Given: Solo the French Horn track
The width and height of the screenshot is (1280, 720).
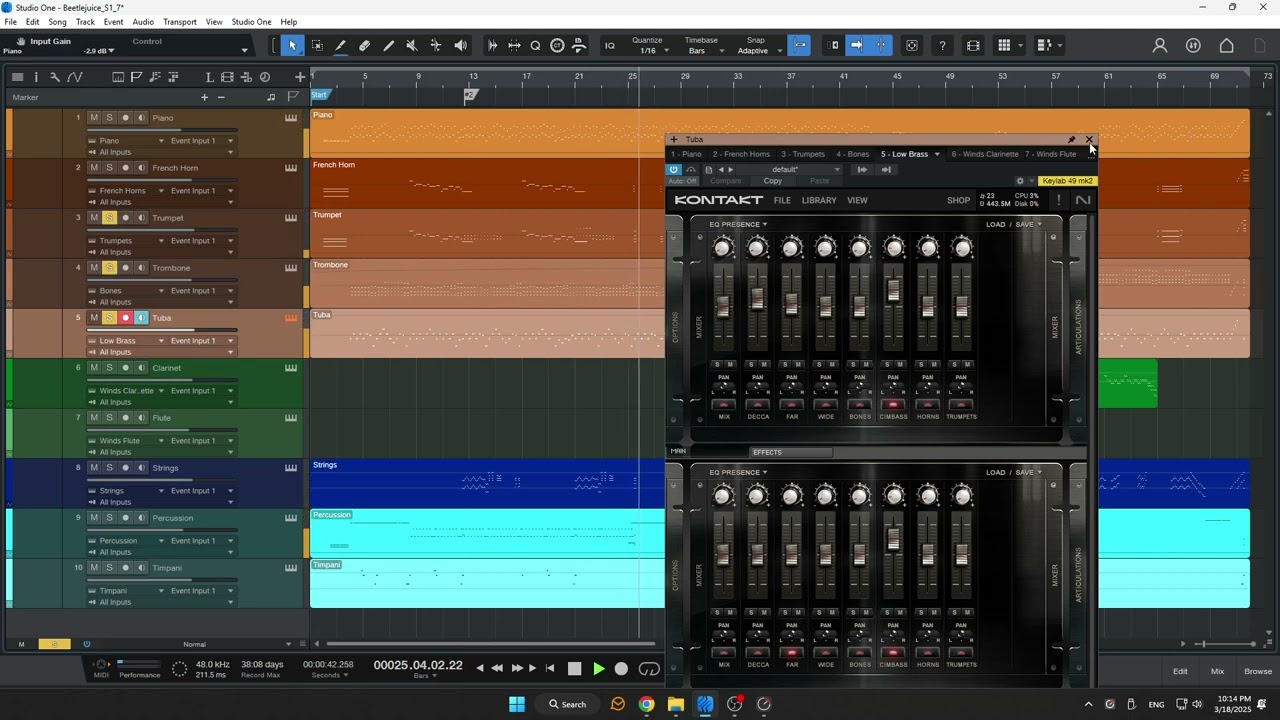Looking at the screenshot, I should (110, 168).
